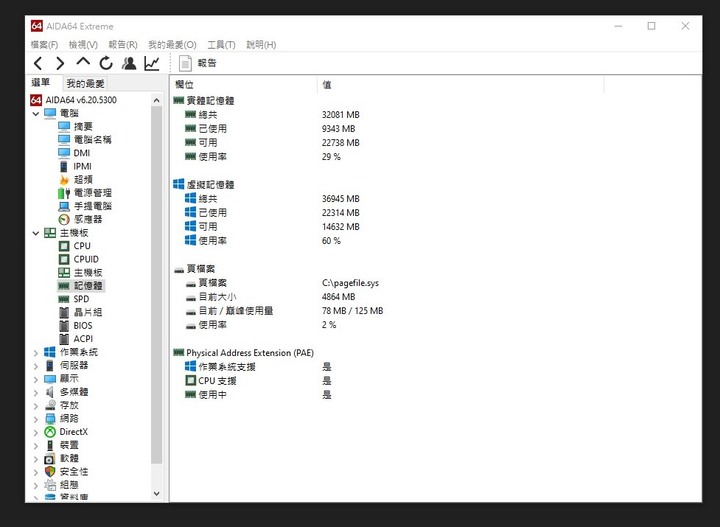
Task: Click the 欄位 column header
Action: 244,85
